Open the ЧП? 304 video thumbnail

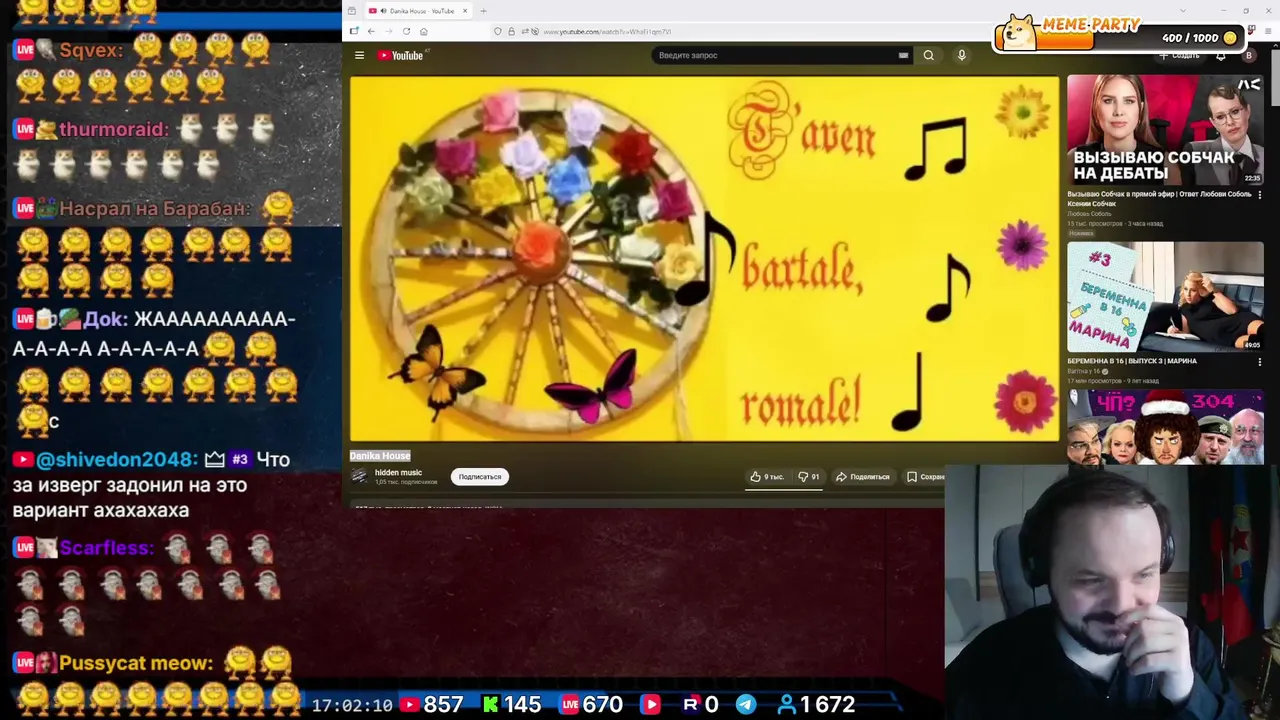pyautogui.click(x=1165, y=426)
